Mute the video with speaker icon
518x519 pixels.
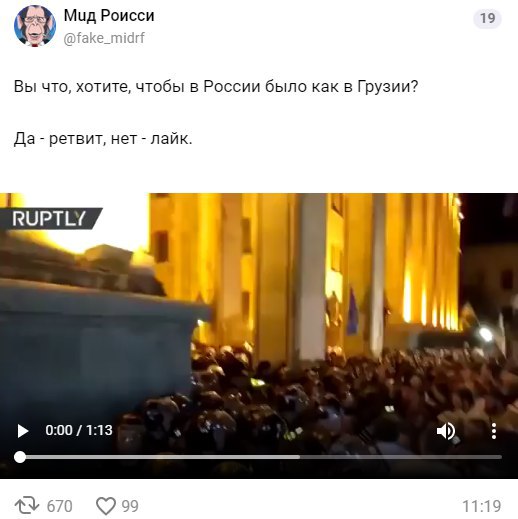coord(446,431)
